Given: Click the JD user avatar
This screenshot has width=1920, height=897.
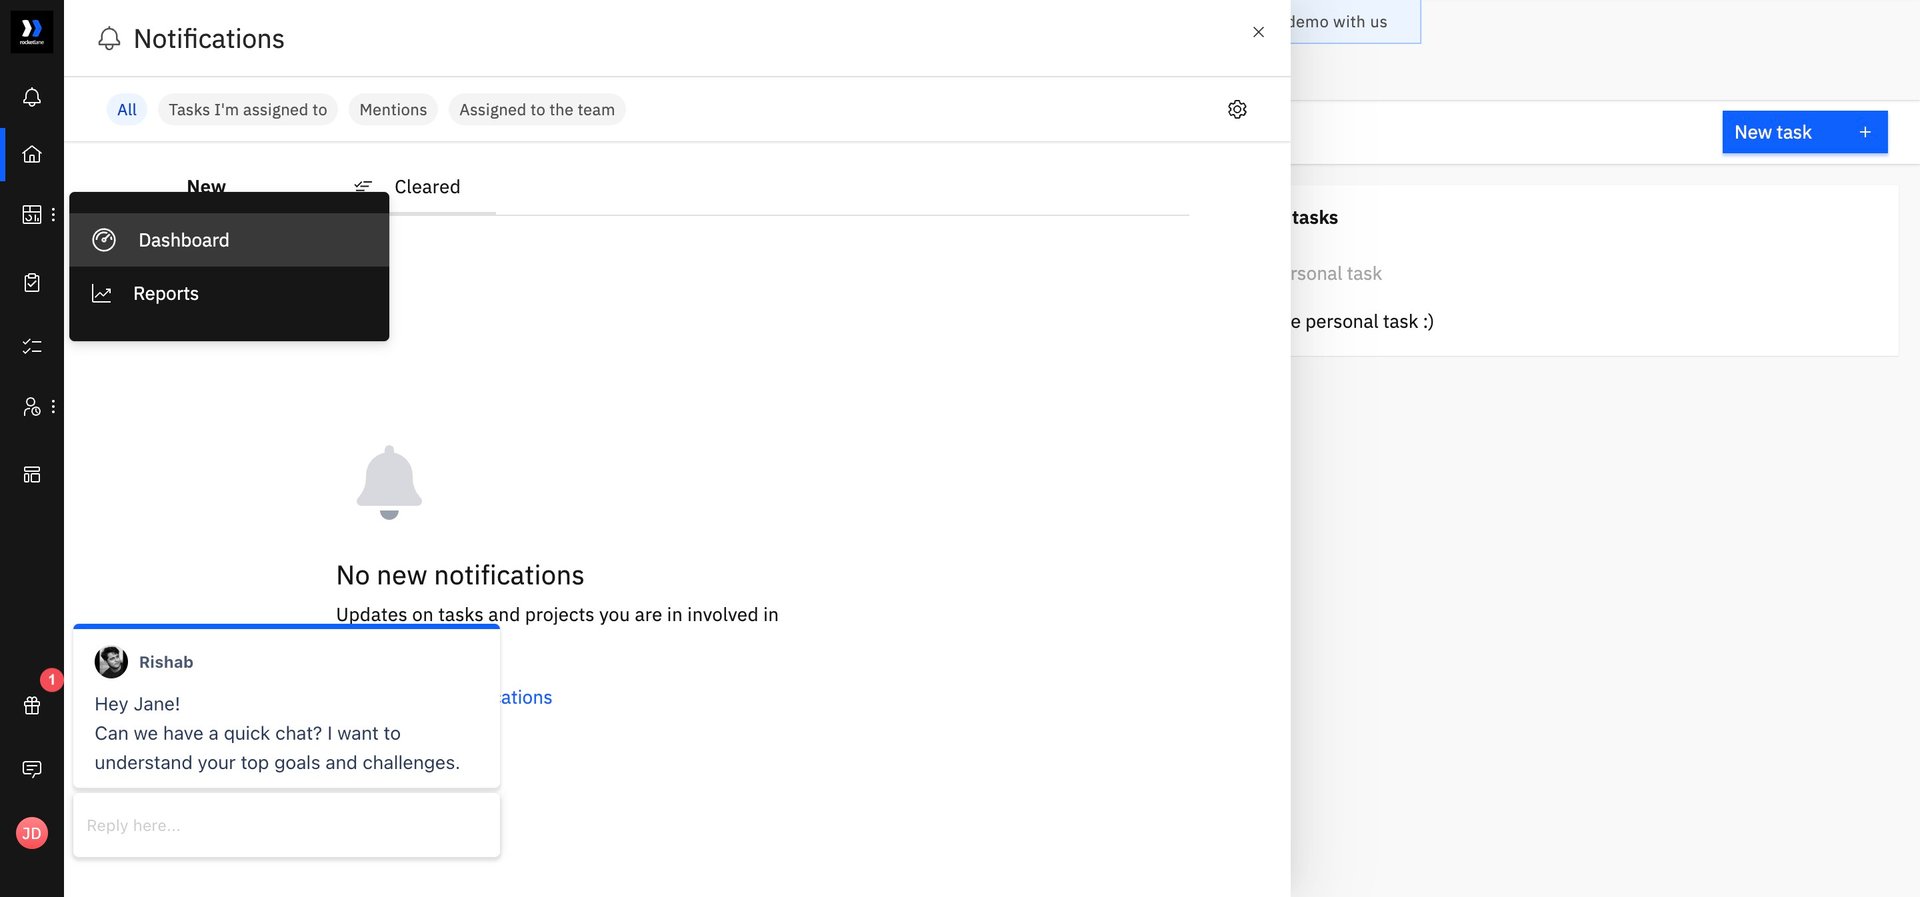Looking at the screenshot, I should [32, 833].
